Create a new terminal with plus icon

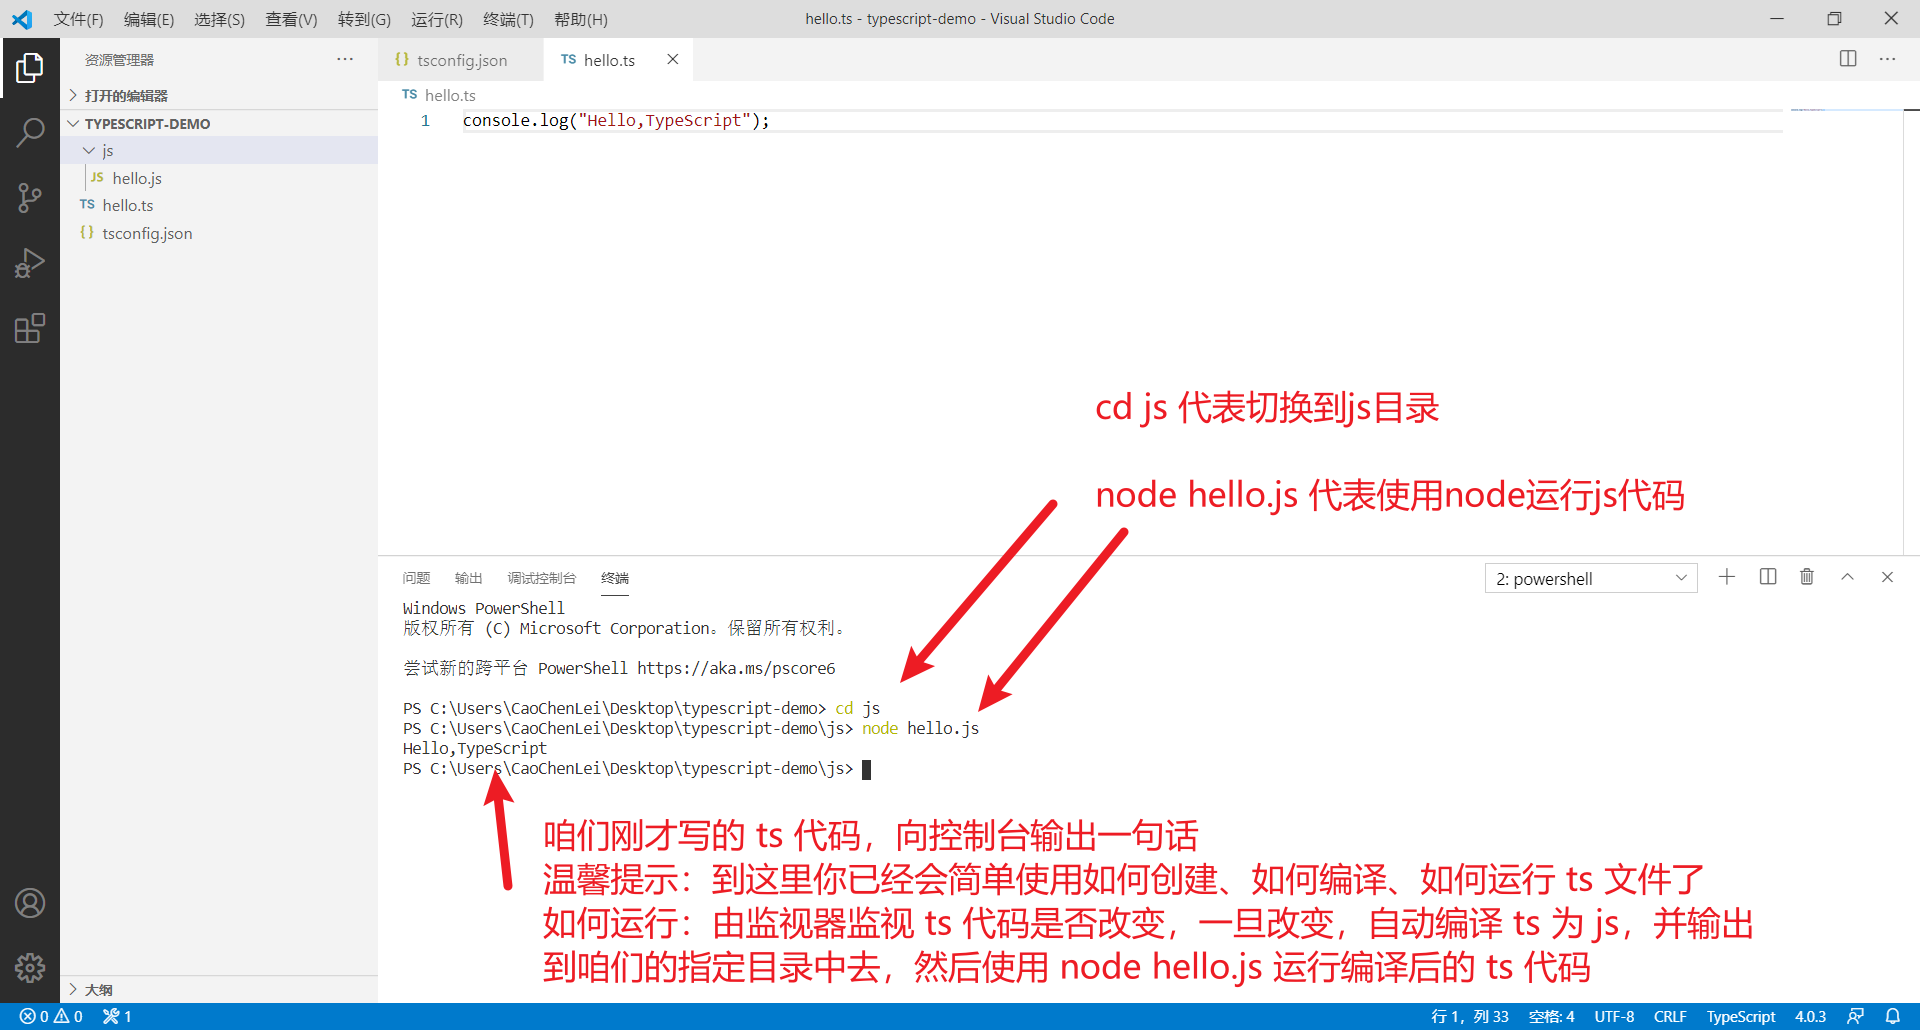coord(1727,577)
